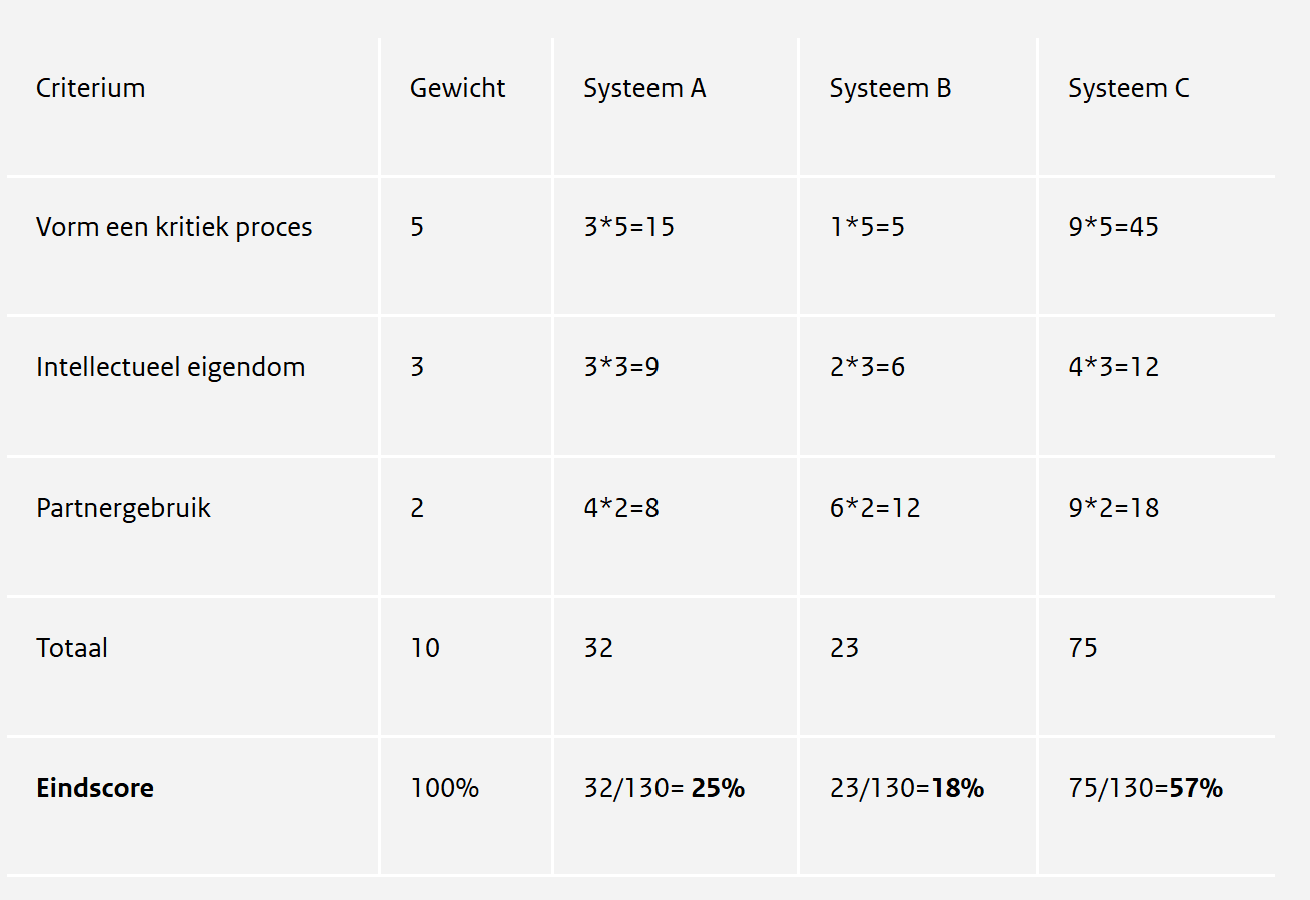Select the Systeem B header cell

[890, 88]
